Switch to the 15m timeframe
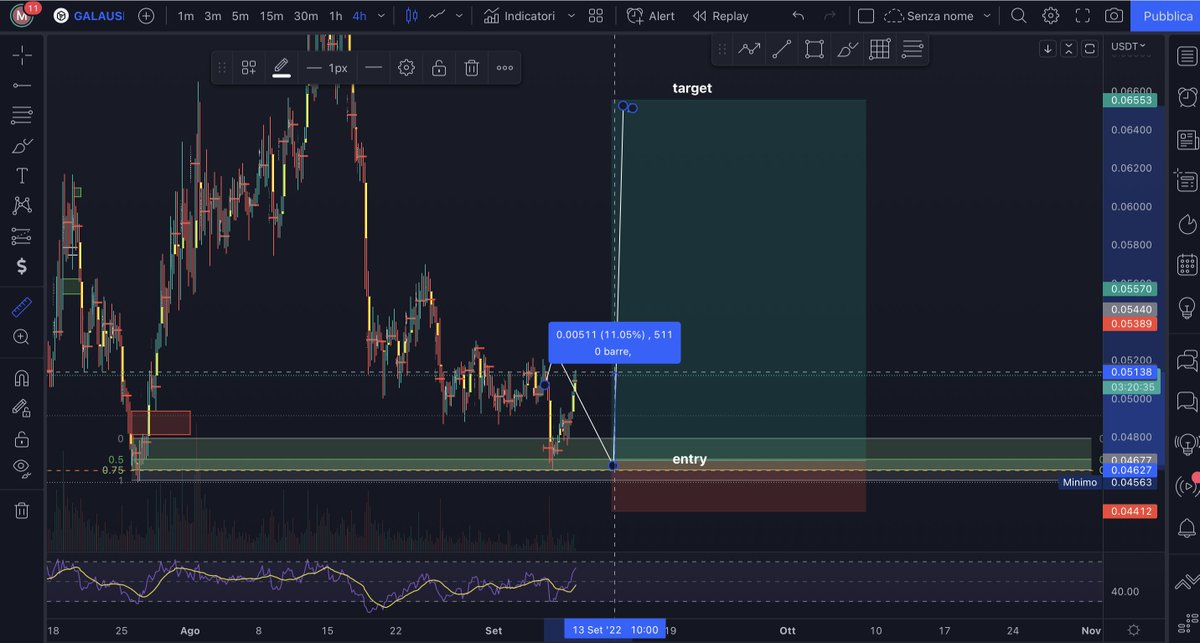Screen dimensions: 1200x643 271,16
